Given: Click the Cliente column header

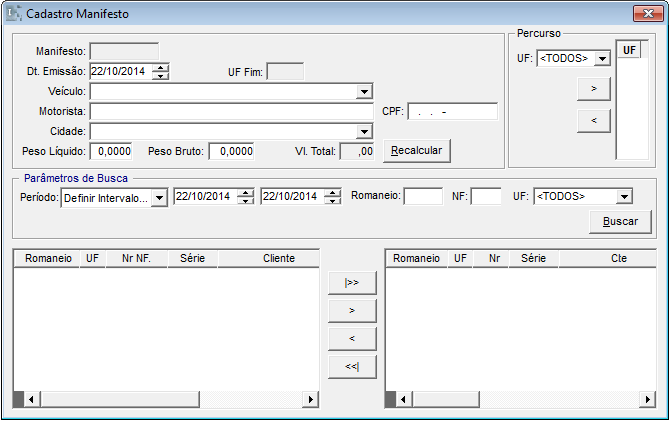Looking at the screenshot, I should [278, 258].
